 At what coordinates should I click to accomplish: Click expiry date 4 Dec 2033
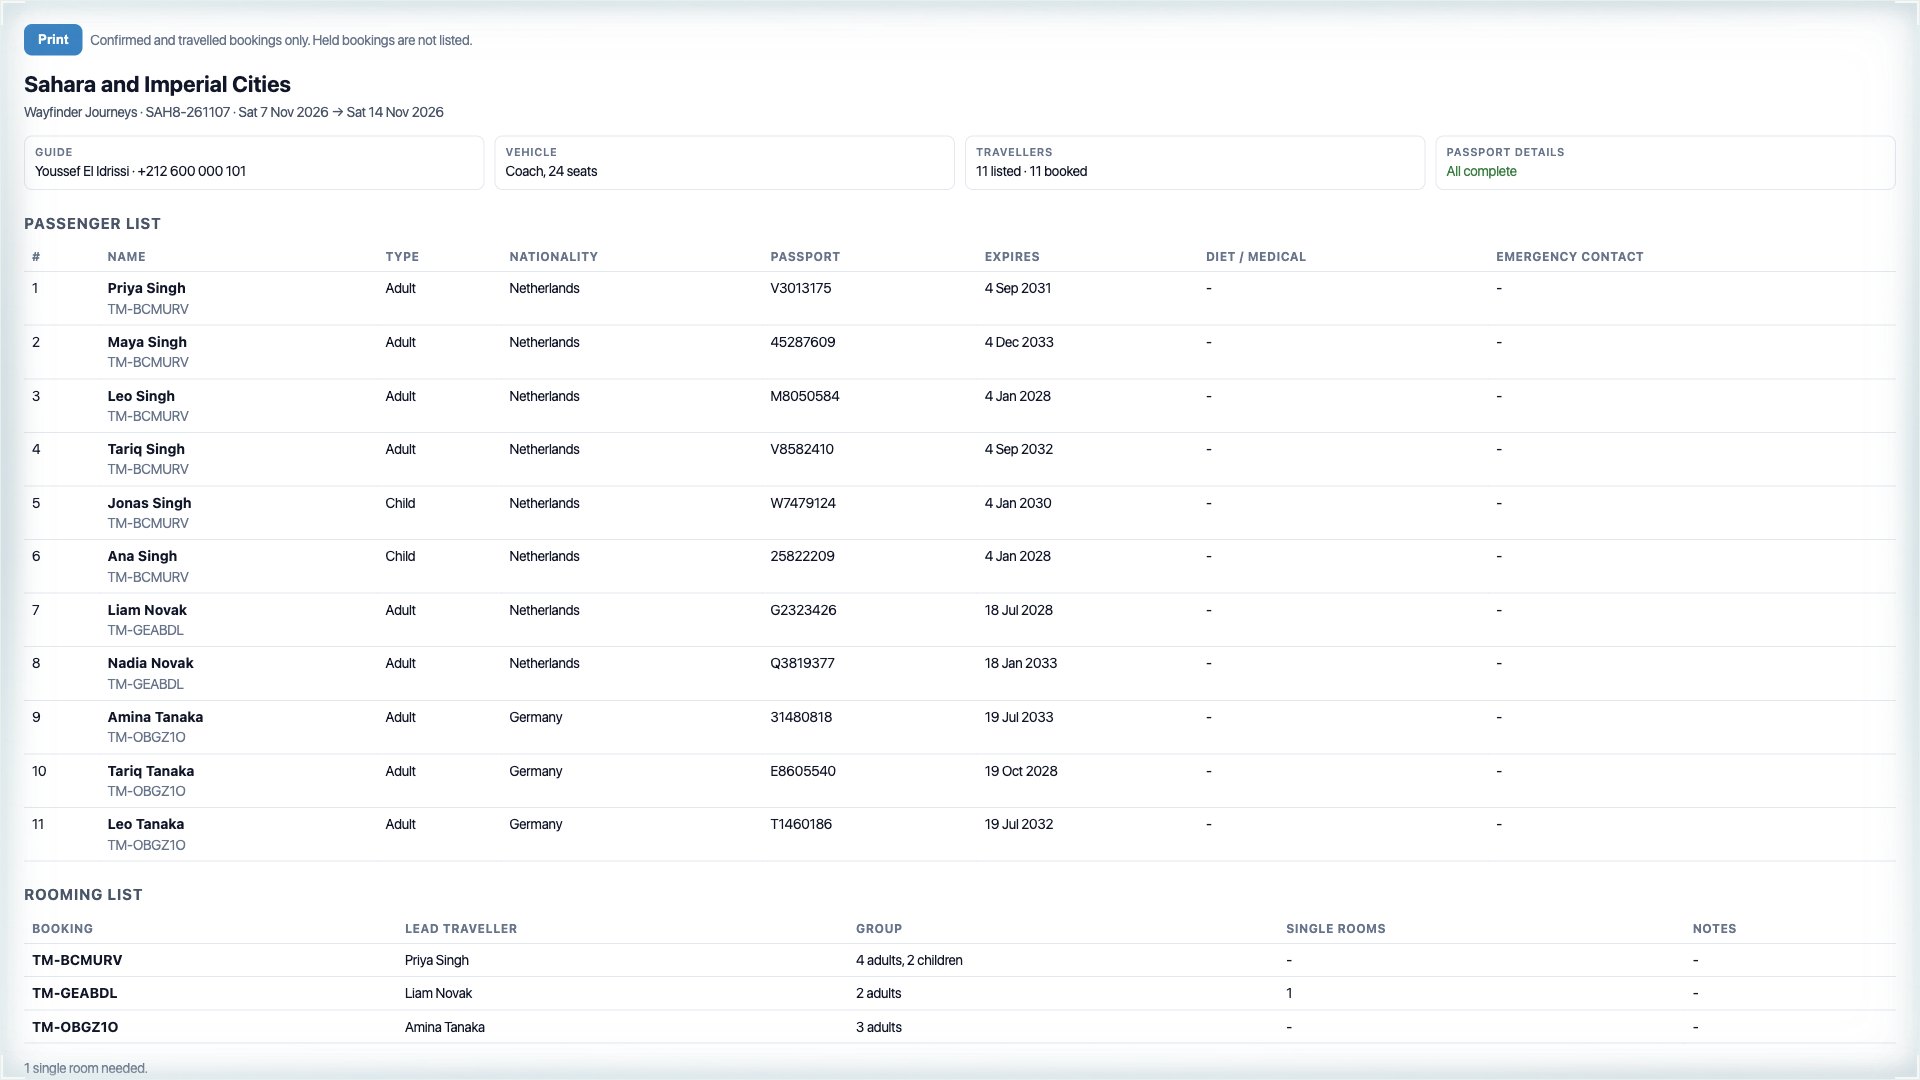click(x=1019, y=342)
